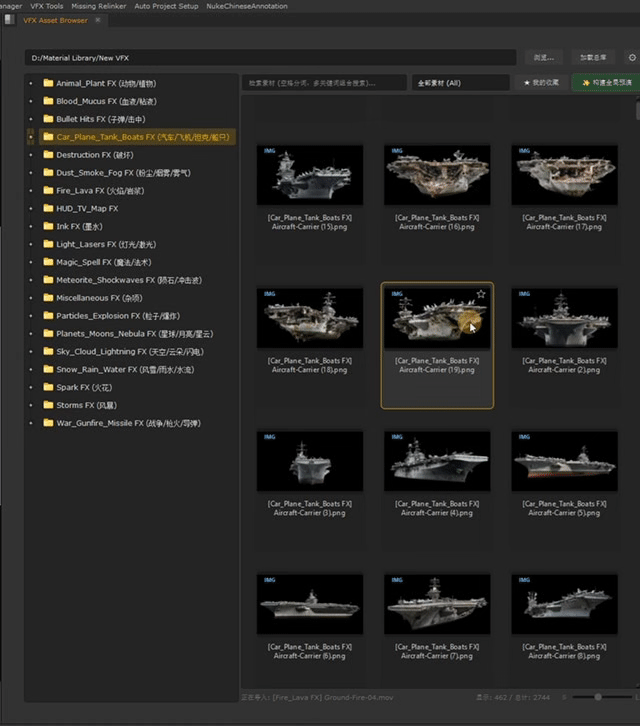Screen dimensions: 640x726
Task: Click the Animal_Plant FX folder icon
Action: tap(48, 83)
